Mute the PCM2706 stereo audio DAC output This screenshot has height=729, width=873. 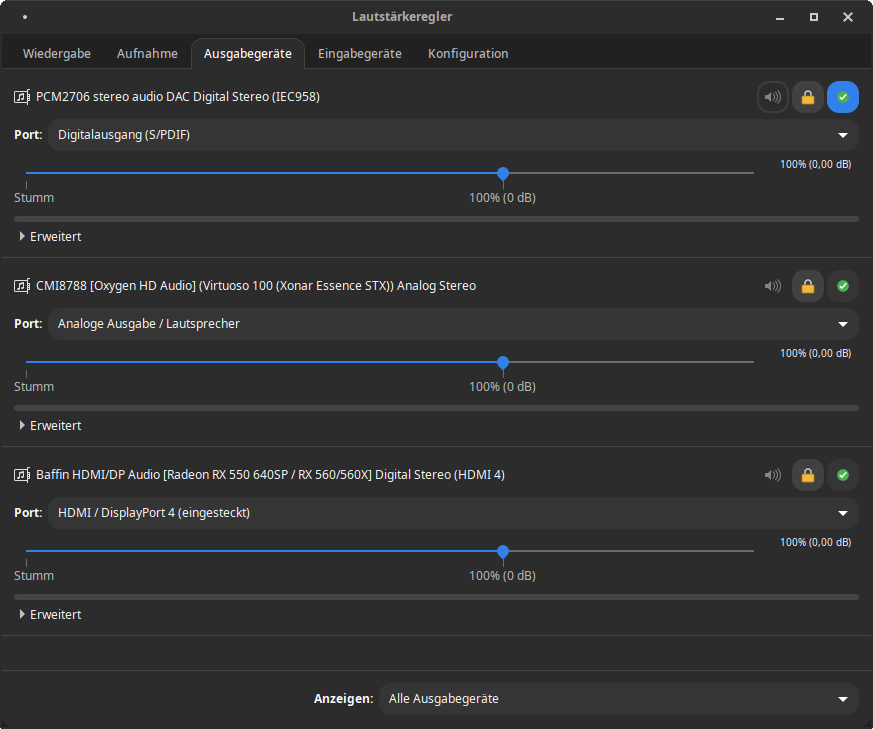coord(773,97)
